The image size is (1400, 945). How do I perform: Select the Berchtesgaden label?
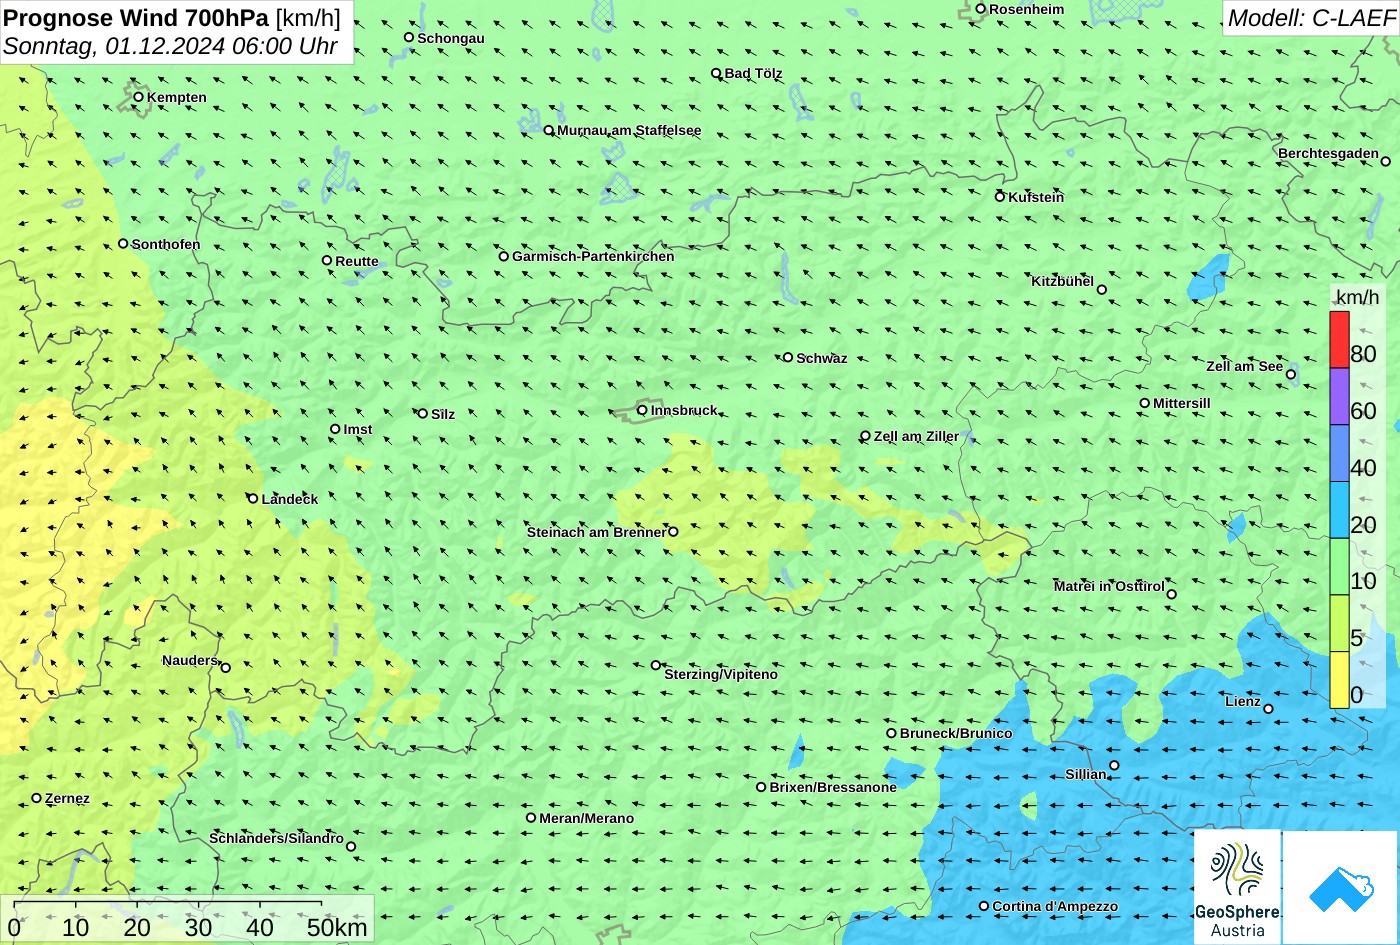pos(1328,153)
